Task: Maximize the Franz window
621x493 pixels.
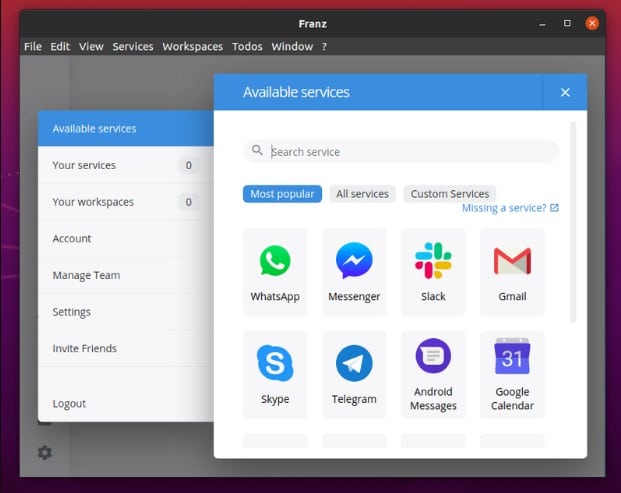Action: point(567,23)
